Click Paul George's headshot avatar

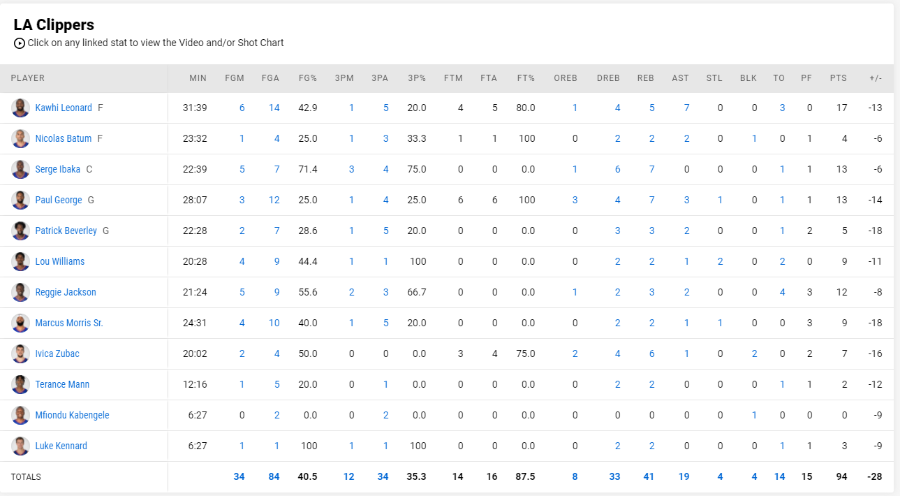[x=20, y=200]
